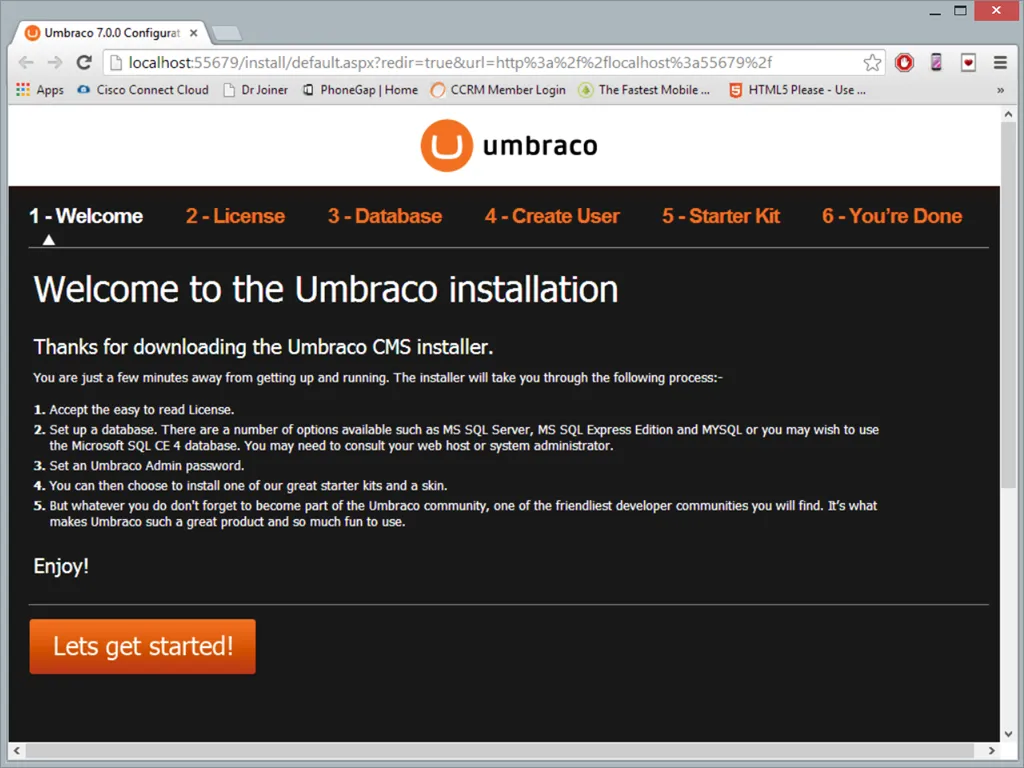Open the Cisco Connect Cloud bookmark

pyautogui.click(x=143, y=90)
